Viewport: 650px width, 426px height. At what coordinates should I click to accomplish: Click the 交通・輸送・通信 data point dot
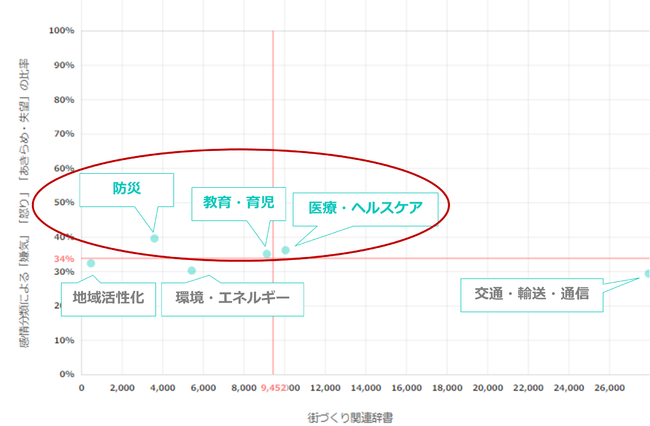coord(647,273)
